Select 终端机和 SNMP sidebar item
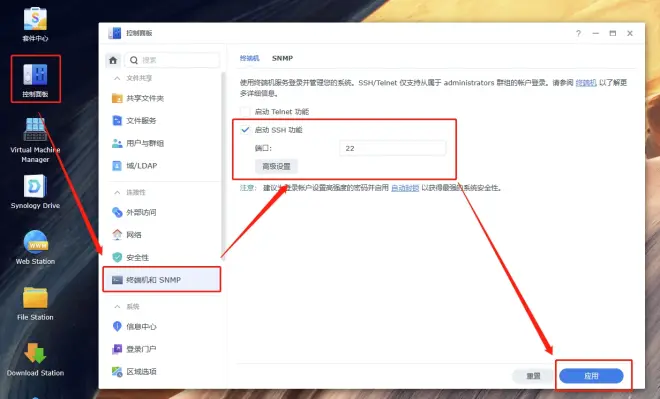Screen dimensions: 660x399 162,279
